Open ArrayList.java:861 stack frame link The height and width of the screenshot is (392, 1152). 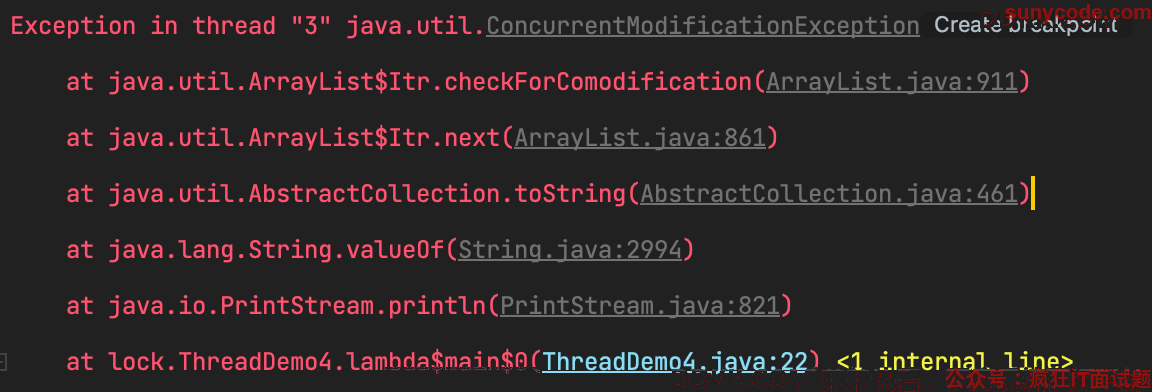(640, 138)
